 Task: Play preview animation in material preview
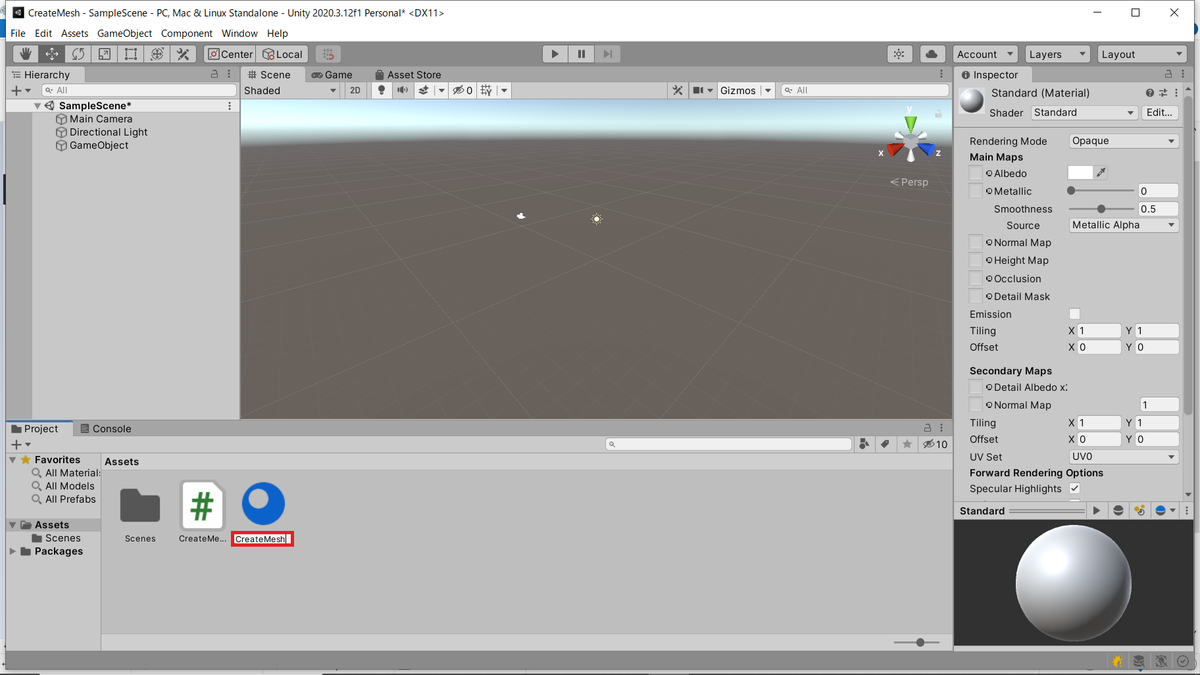pyautogui.click(x=1096, y=510)
